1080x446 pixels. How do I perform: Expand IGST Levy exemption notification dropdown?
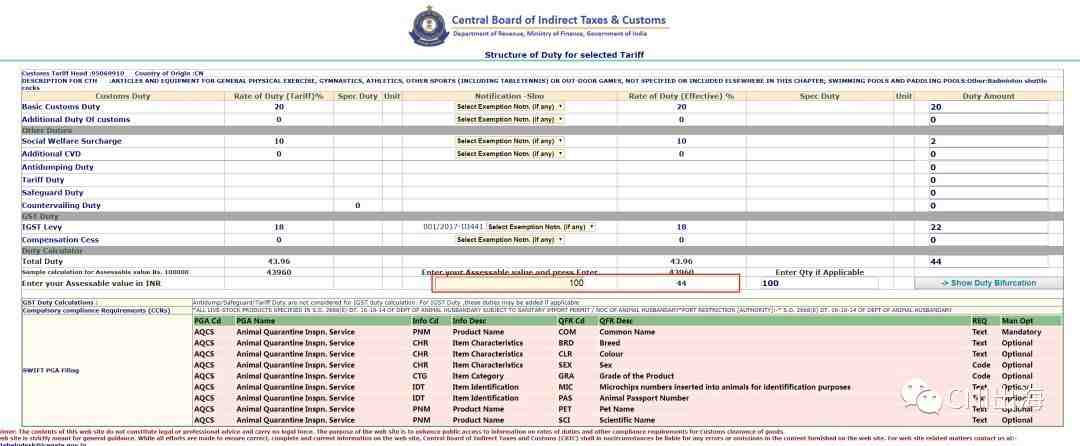[541, 227]
